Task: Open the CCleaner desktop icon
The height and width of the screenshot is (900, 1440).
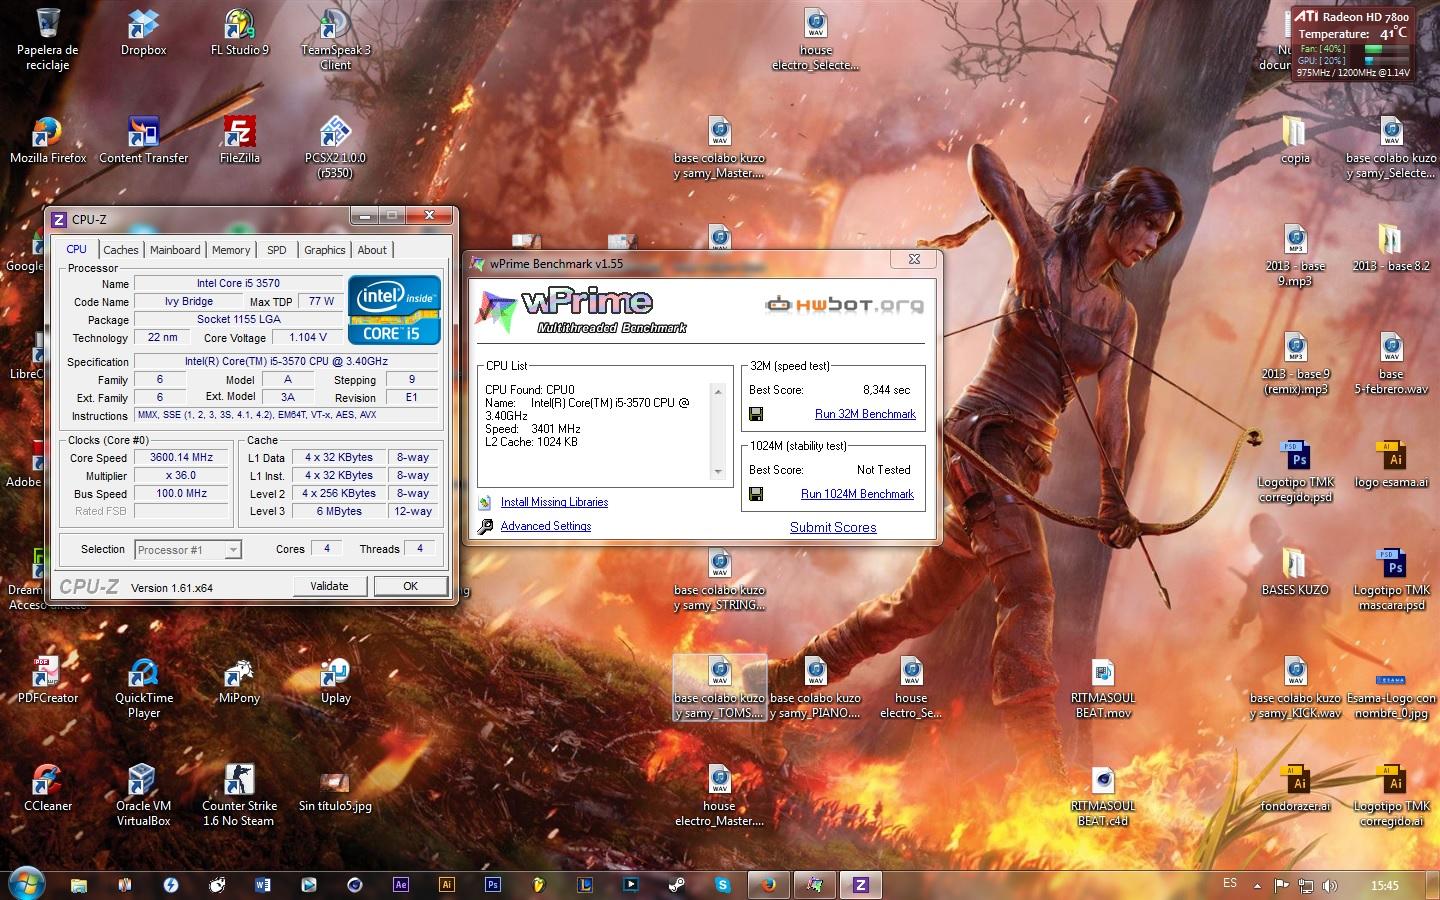Action: tap(47, 788)
